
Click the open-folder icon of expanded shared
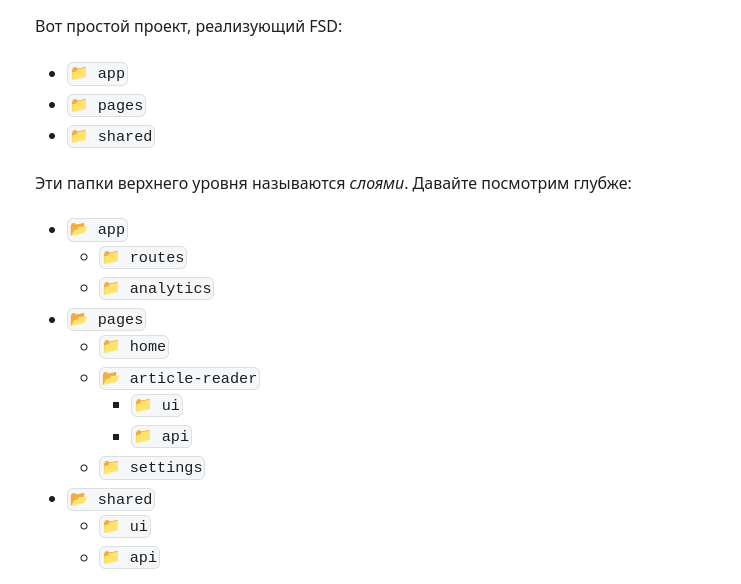79,499
